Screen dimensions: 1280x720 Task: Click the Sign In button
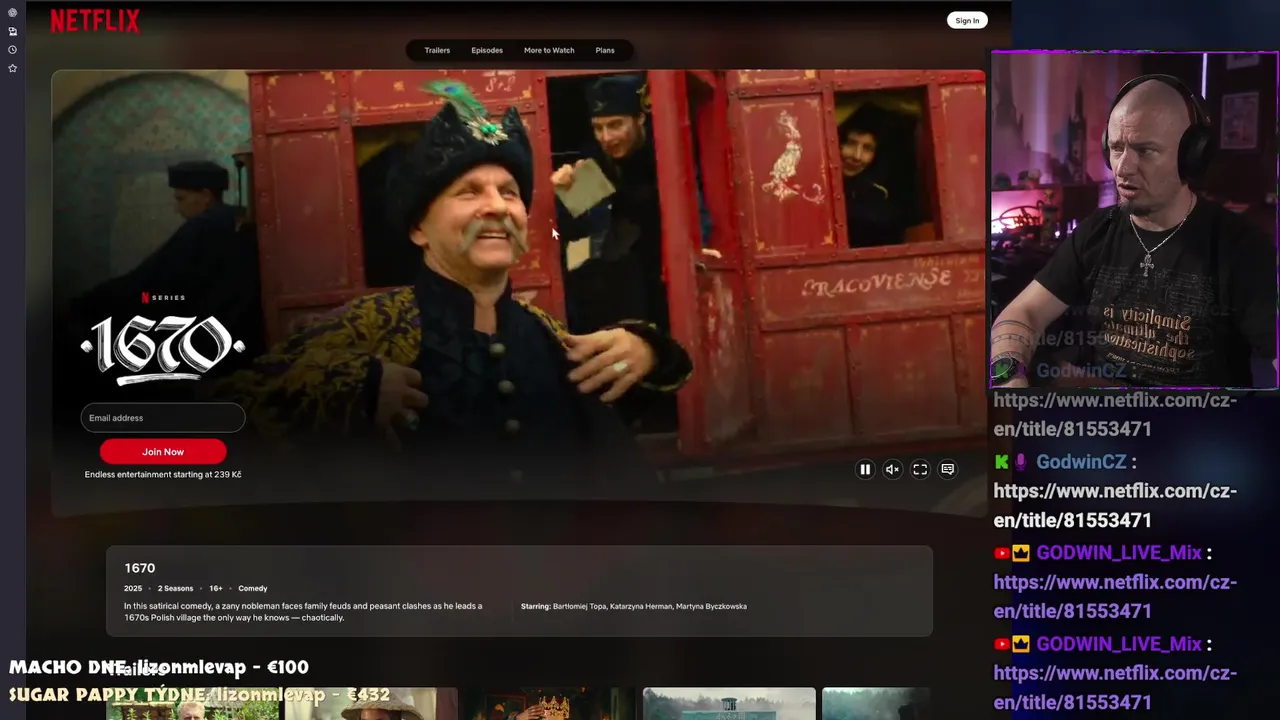point(967,20)
